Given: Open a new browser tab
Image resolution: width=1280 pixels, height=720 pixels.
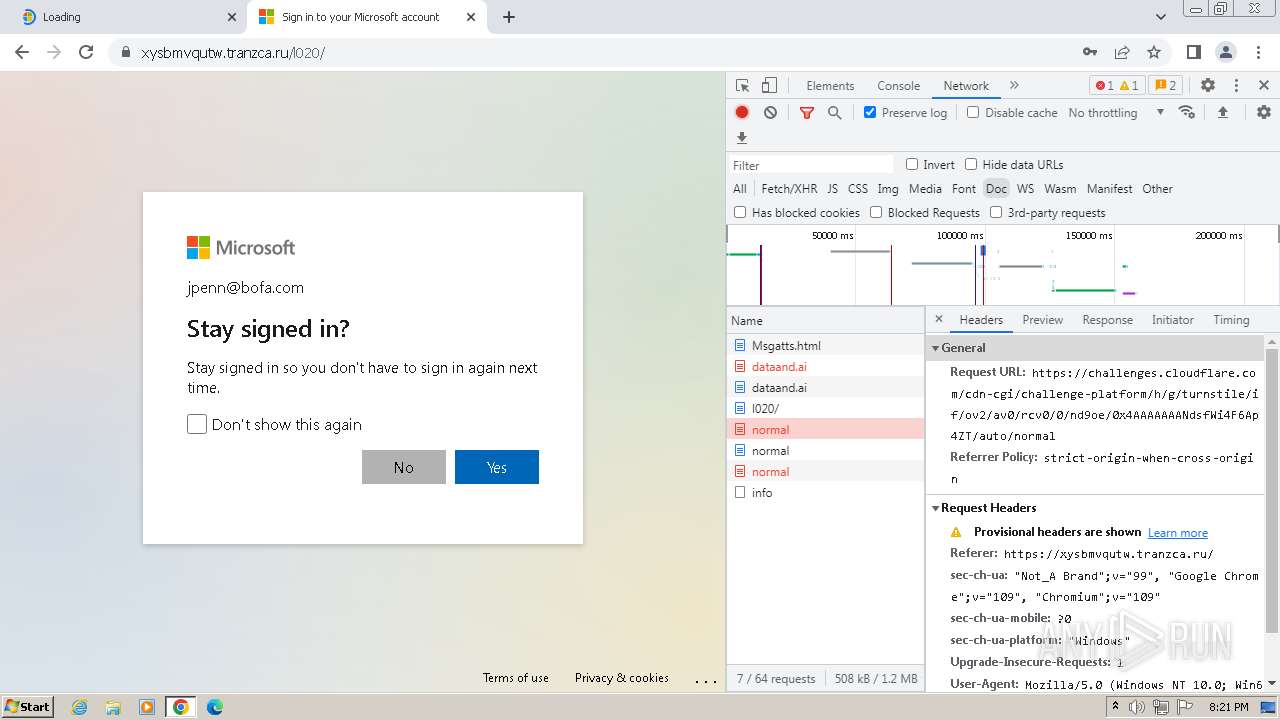Looking at the screenshot, I should pos(508,17).
